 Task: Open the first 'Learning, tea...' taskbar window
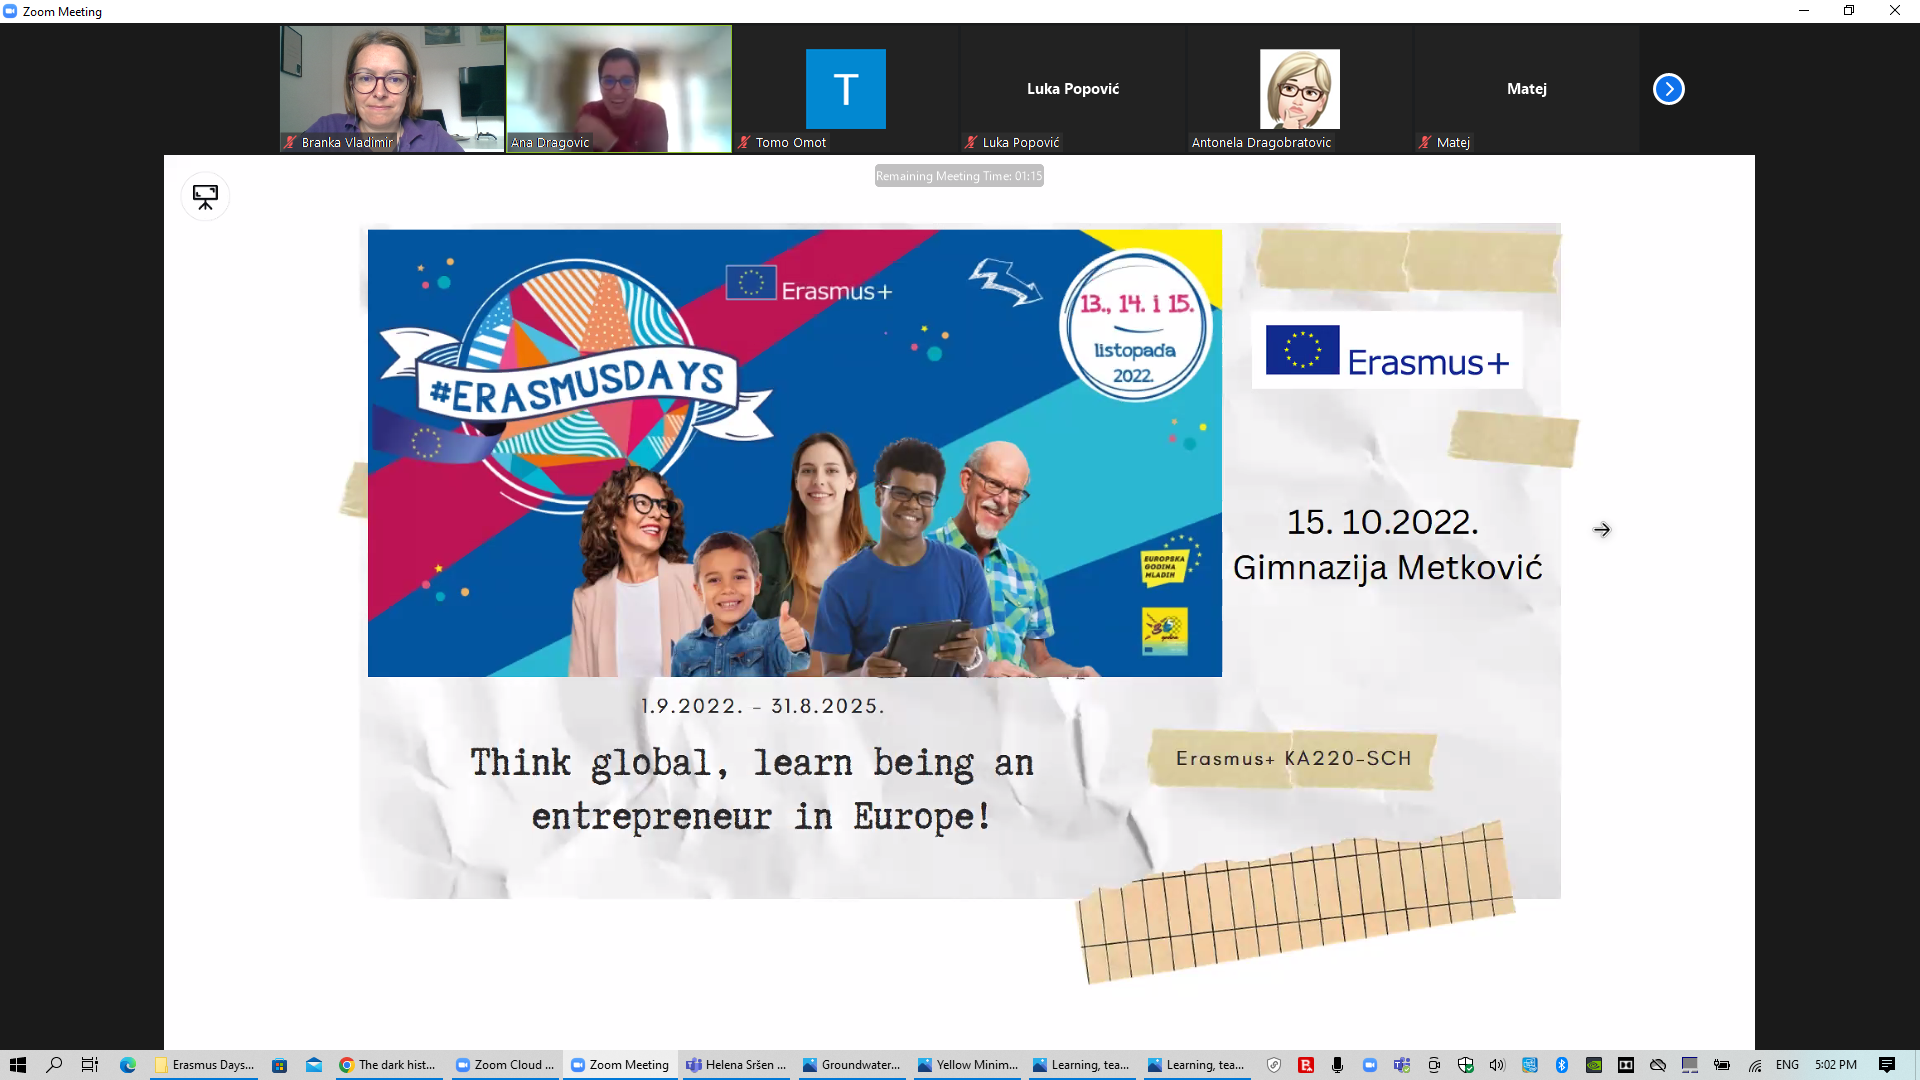(1082, 1065)
